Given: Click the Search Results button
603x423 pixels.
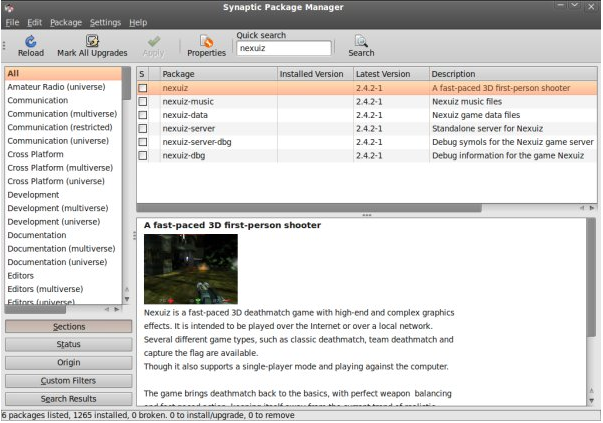Looking at the screenshot, I should [68, 399].
